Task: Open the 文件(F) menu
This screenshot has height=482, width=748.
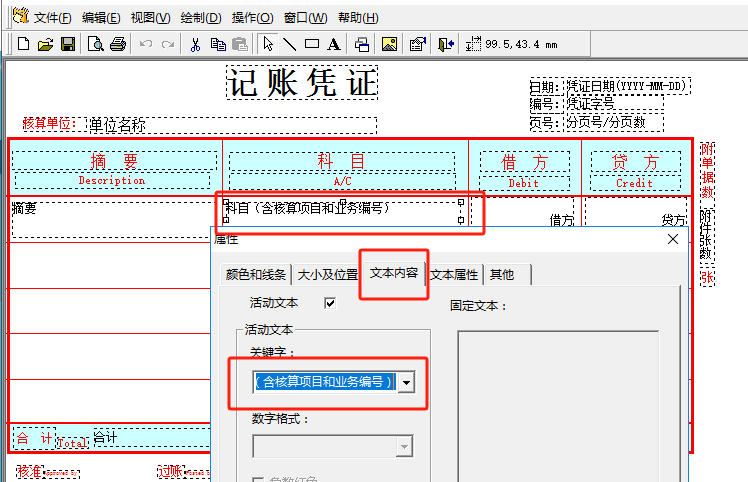Action: click(x=52, y=18)
